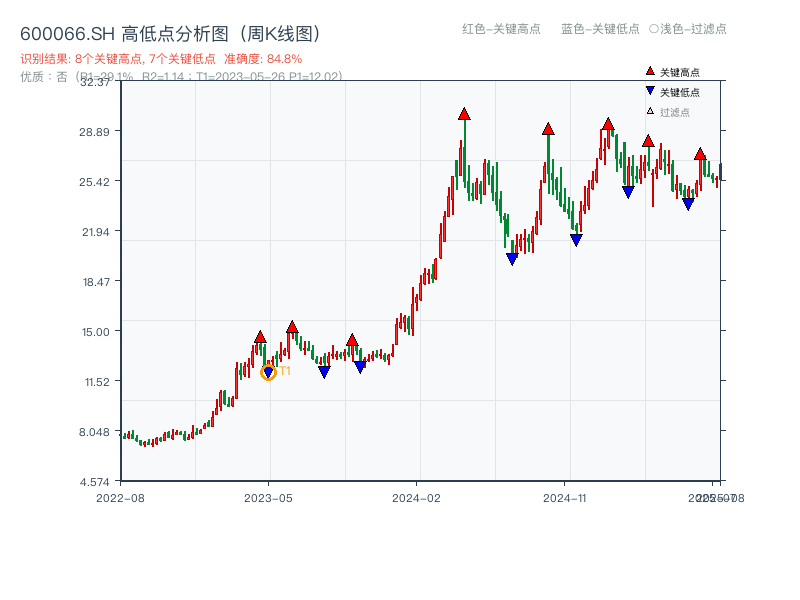Click the 15.00 y-axis label
This screenshot has height=600, width=800.
point(95,332)
